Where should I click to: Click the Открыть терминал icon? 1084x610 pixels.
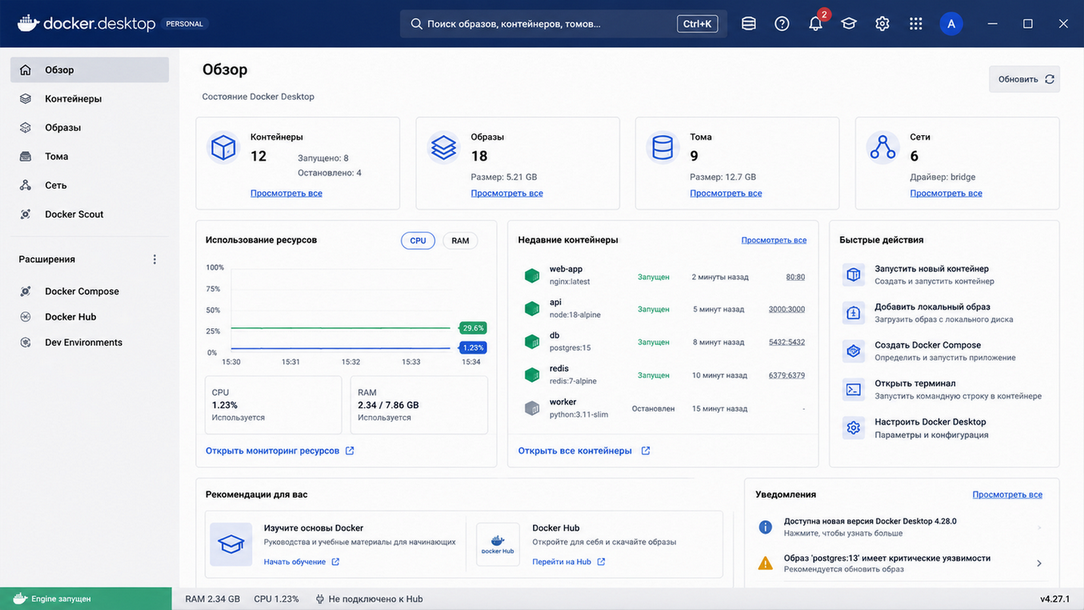click(854, 389)
